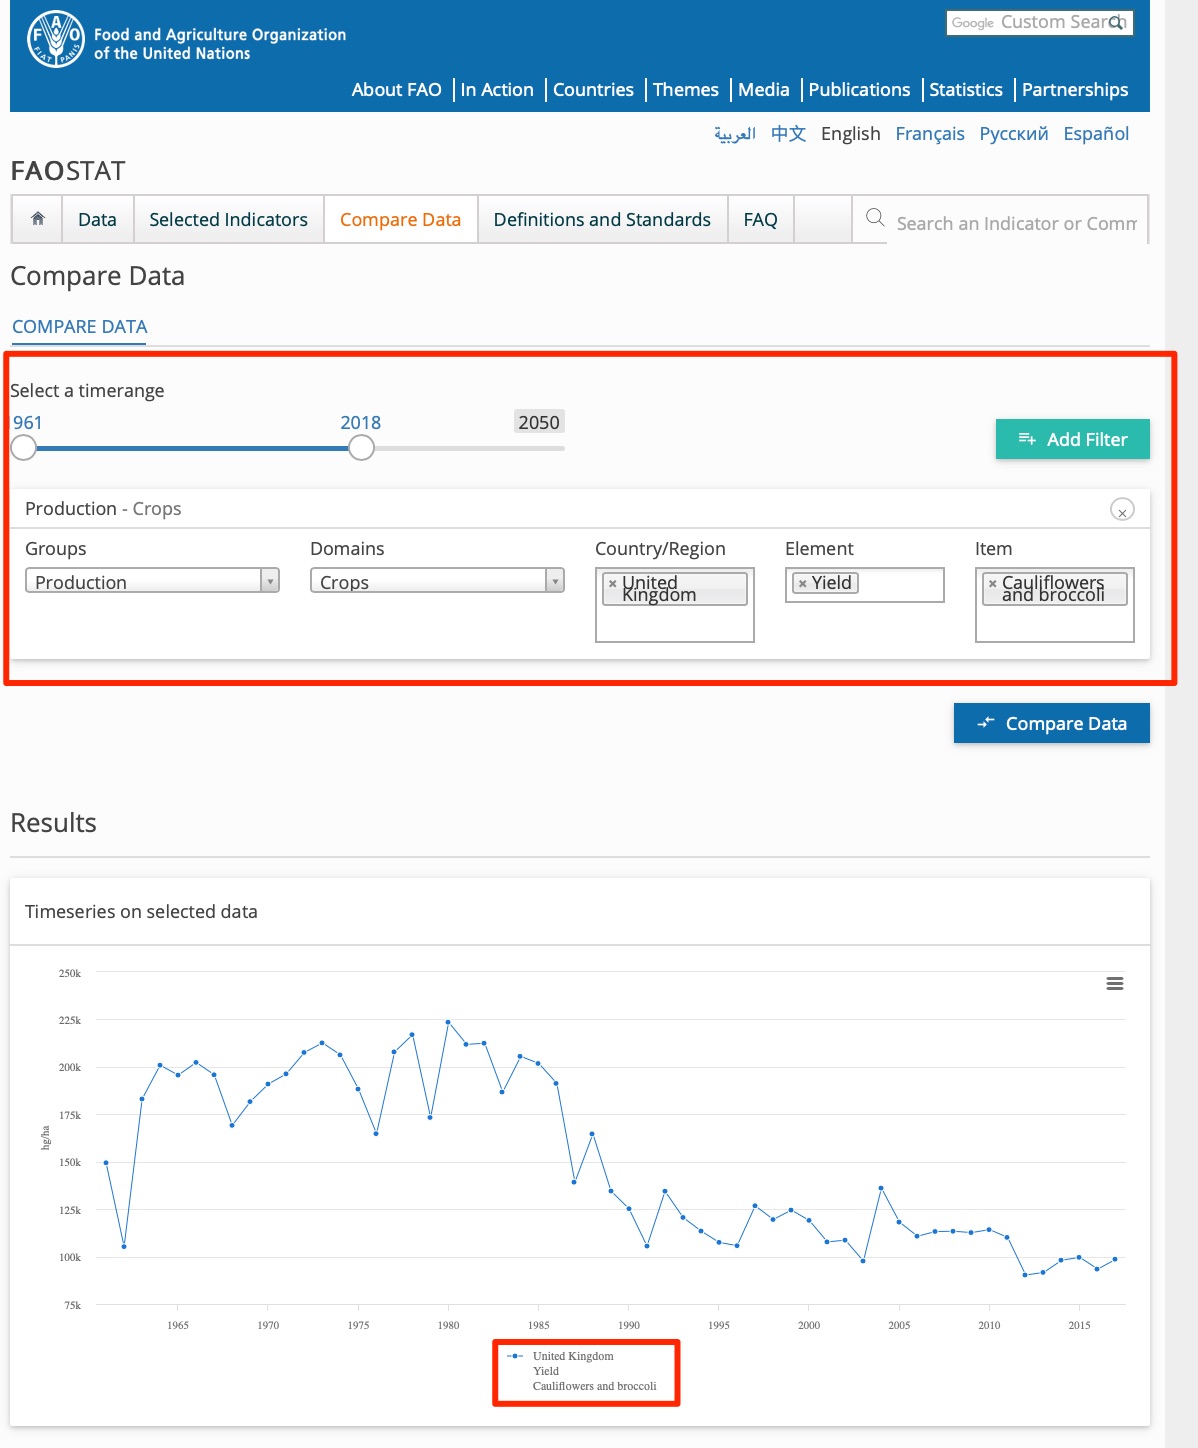Switch language to Français

pyautogui.click(x=930, y=134)
